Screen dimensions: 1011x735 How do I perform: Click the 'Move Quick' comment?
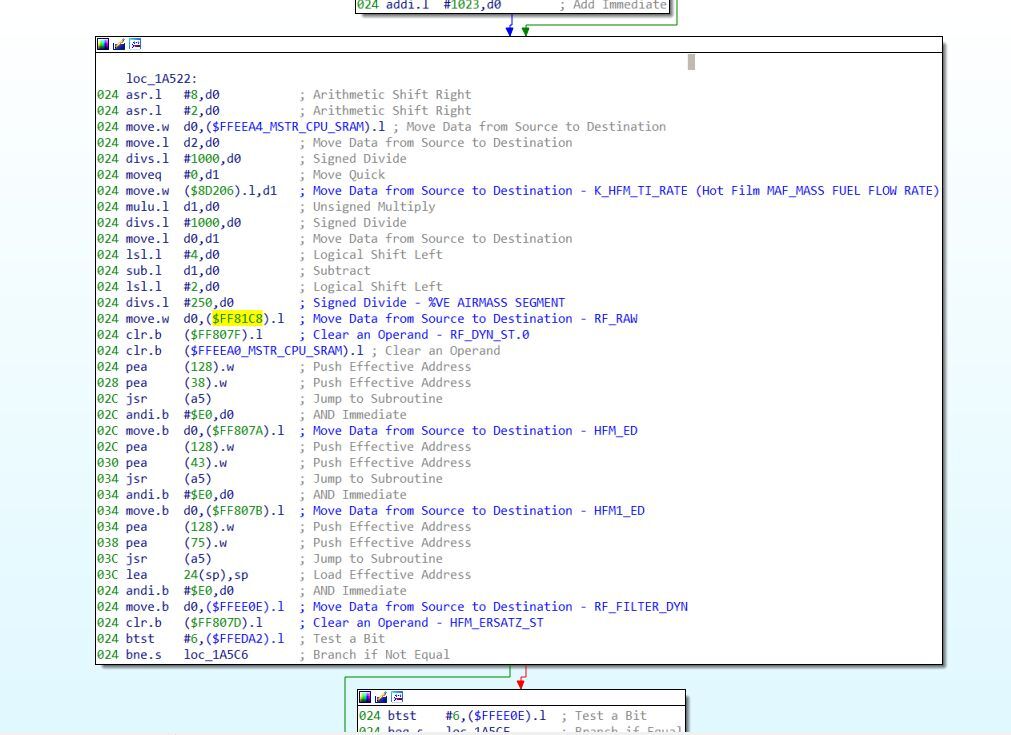(349, 175)
